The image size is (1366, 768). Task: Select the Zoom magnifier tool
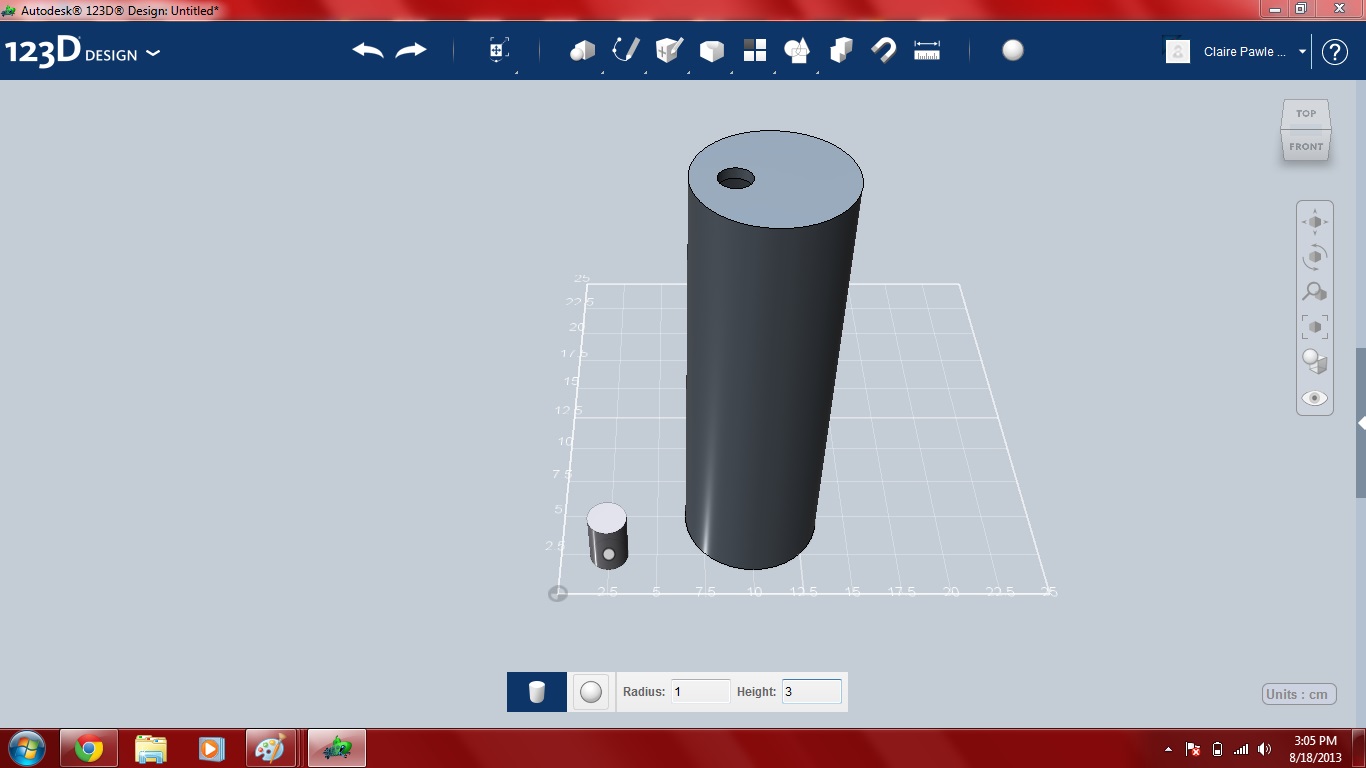coord(1314,292)
